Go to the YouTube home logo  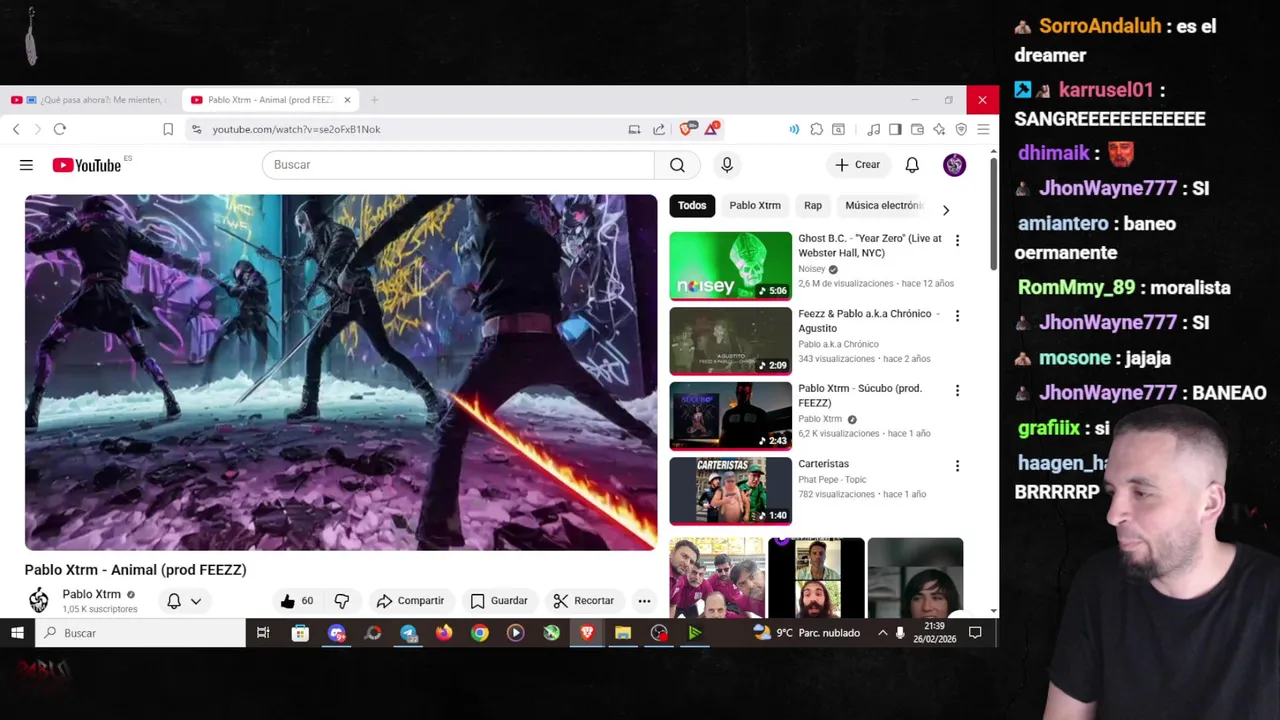coord(86,165)
